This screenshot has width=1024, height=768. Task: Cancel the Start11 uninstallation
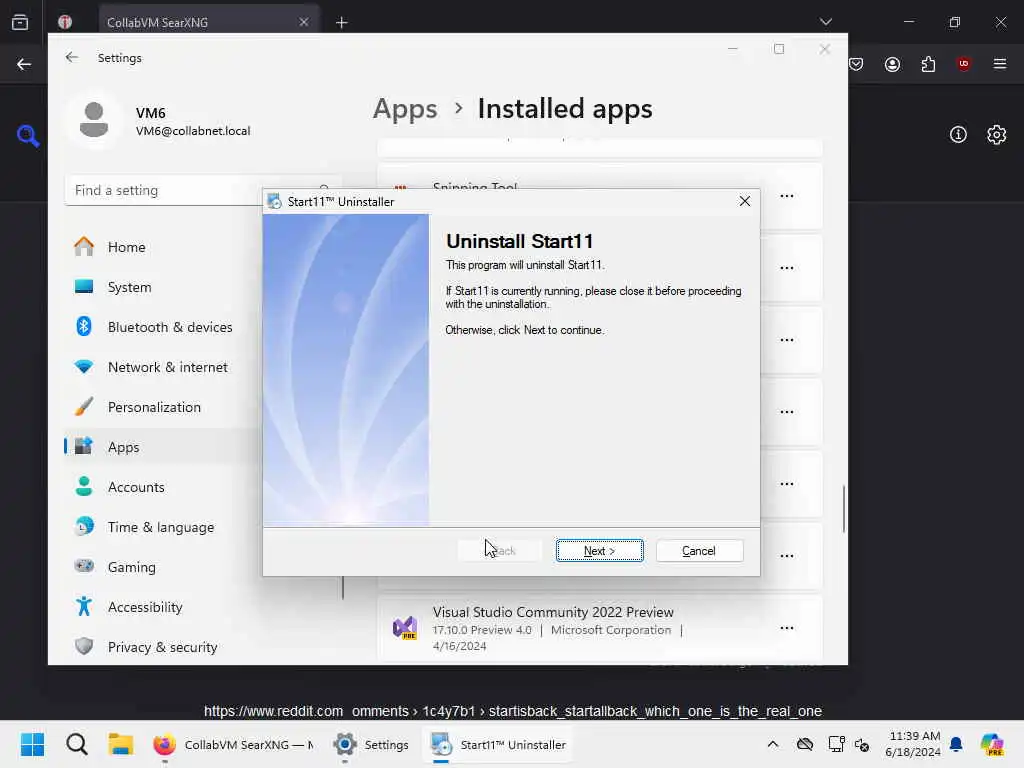coord(699,551)
